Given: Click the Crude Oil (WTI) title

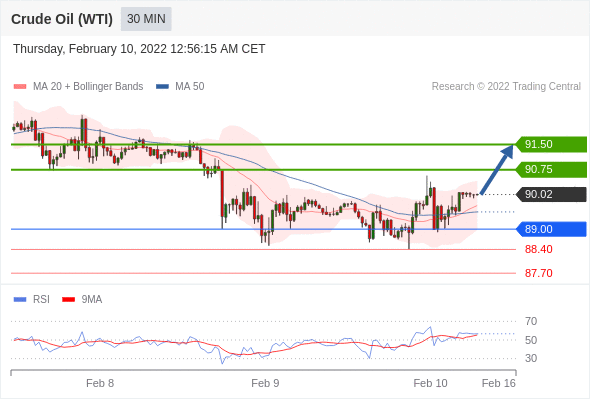Looking at the screenshot, I should click(x=62, y=19).
